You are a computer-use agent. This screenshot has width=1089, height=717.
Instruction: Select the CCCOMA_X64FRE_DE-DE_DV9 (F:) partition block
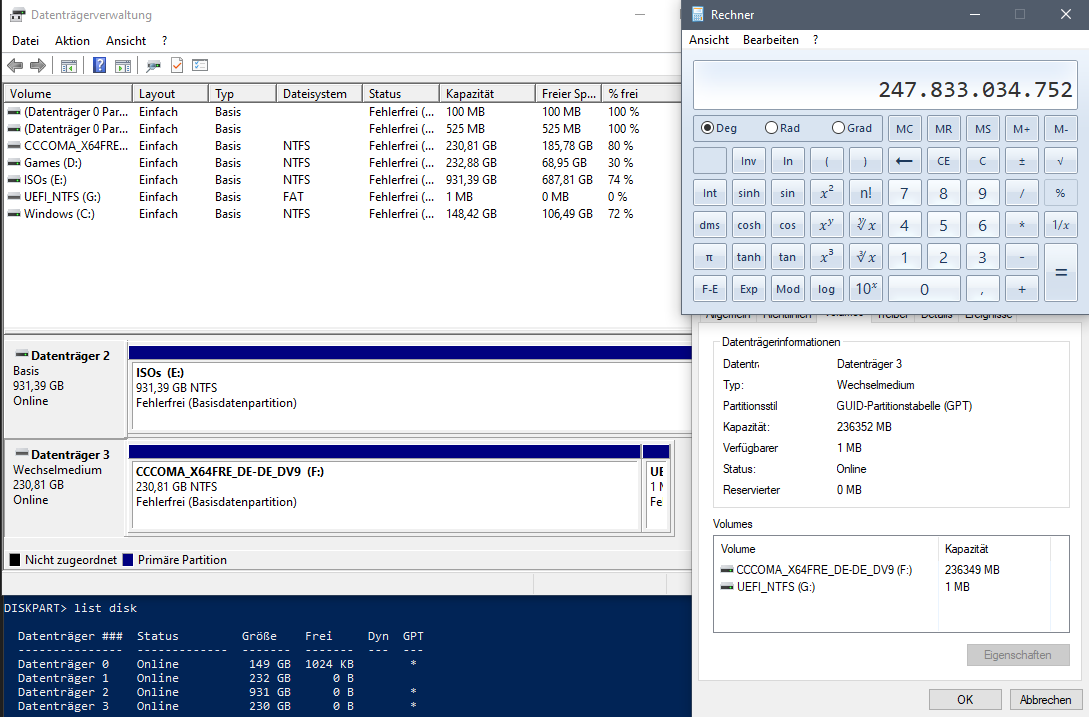click(385, 488)
